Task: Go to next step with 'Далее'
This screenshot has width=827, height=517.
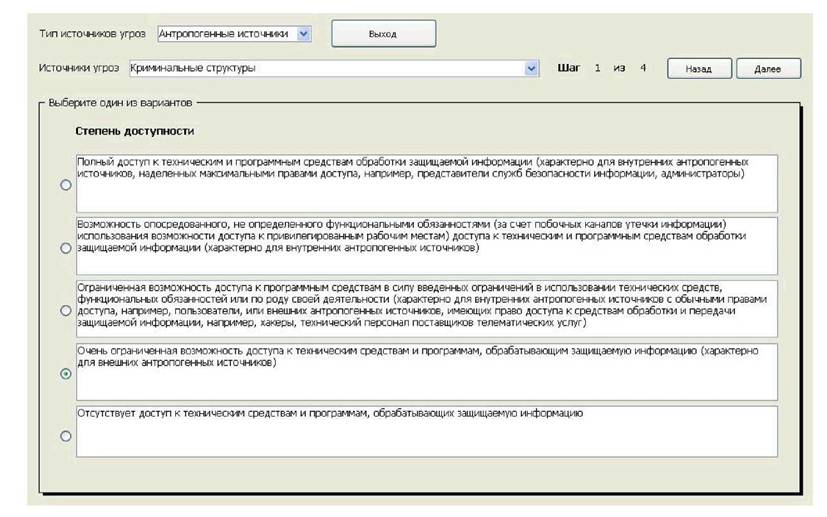Action: coord(768,69)
